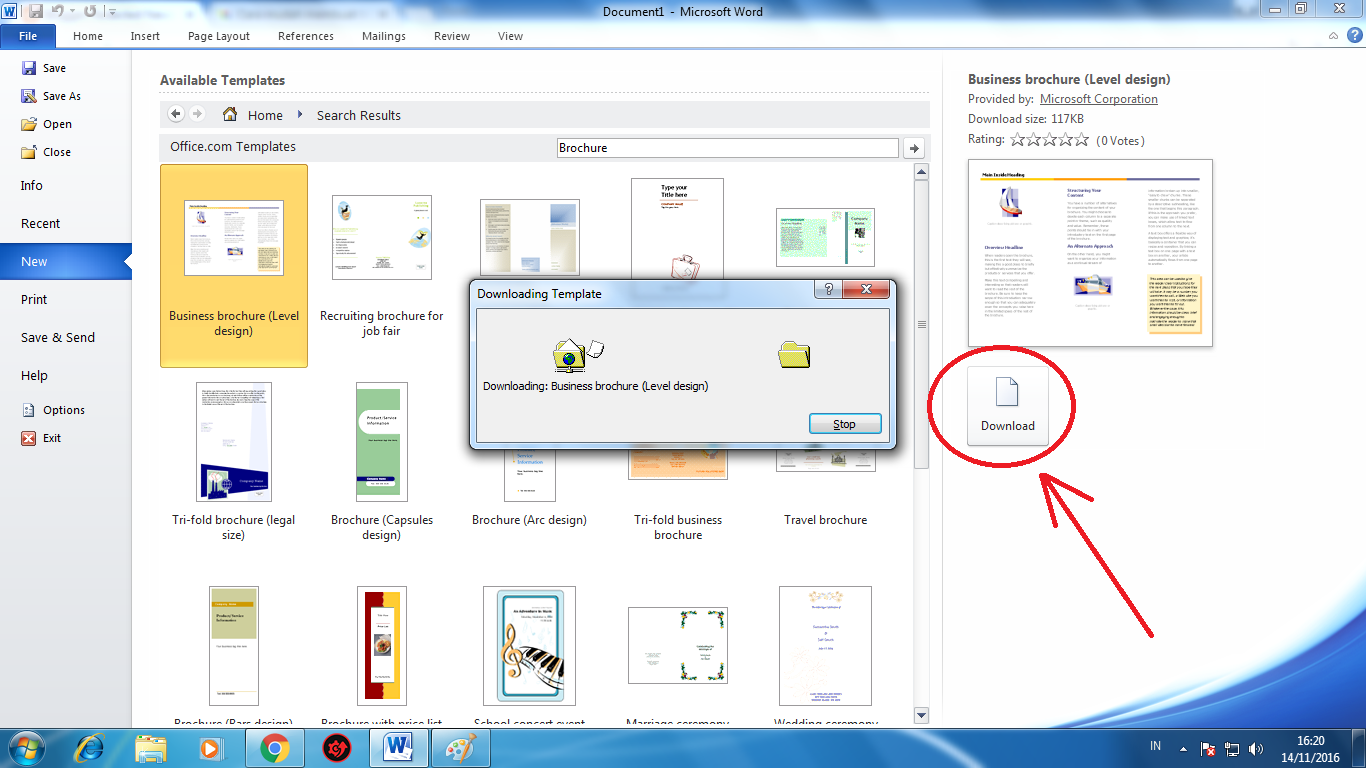Click the template list scrollbar down arrow

(922, 715)
